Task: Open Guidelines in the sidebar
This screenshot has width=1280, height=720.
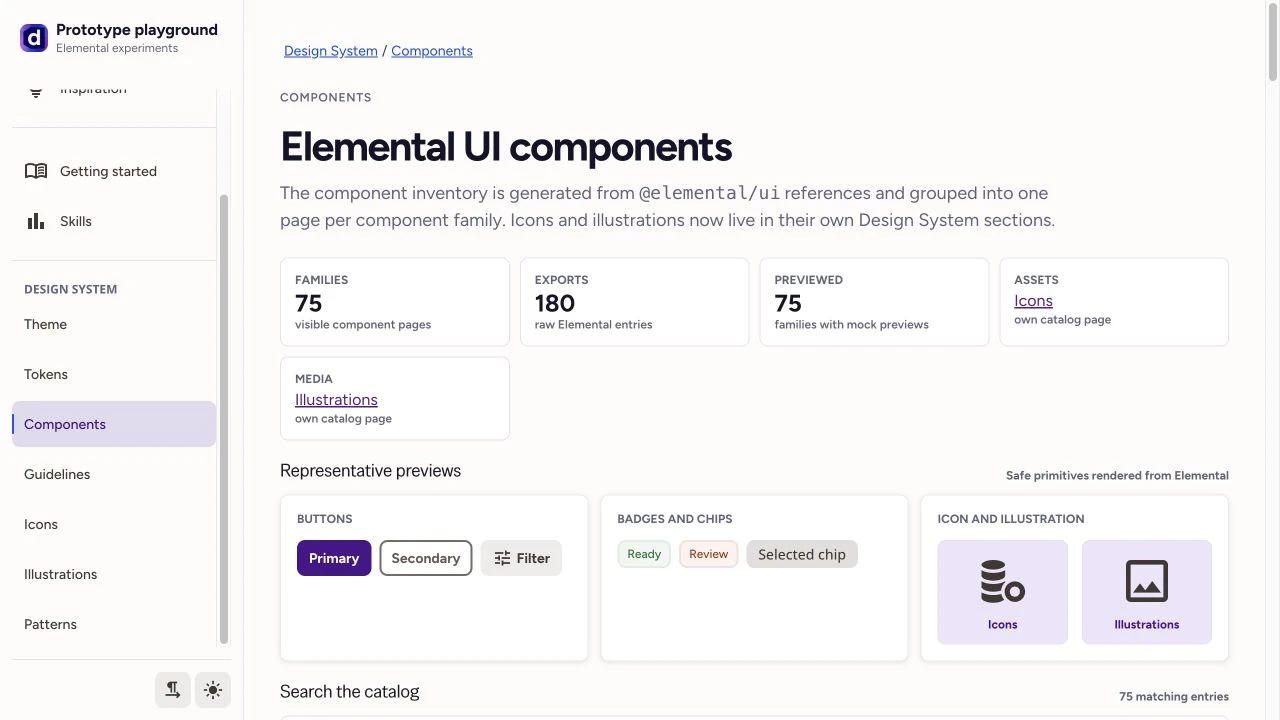Action: (114, 474)
